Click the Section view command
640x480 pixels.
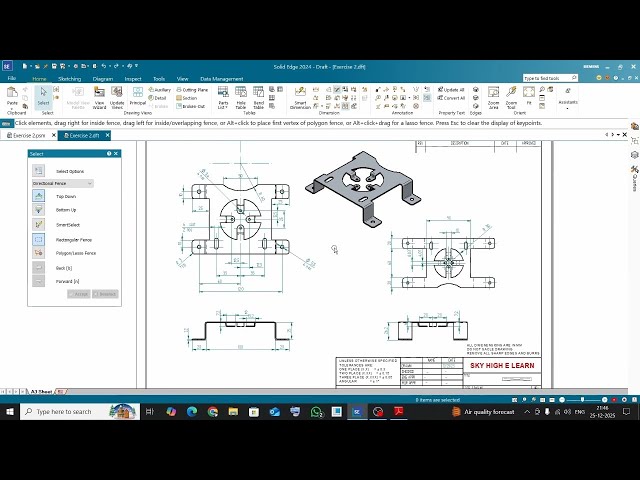tap(187, 98)
